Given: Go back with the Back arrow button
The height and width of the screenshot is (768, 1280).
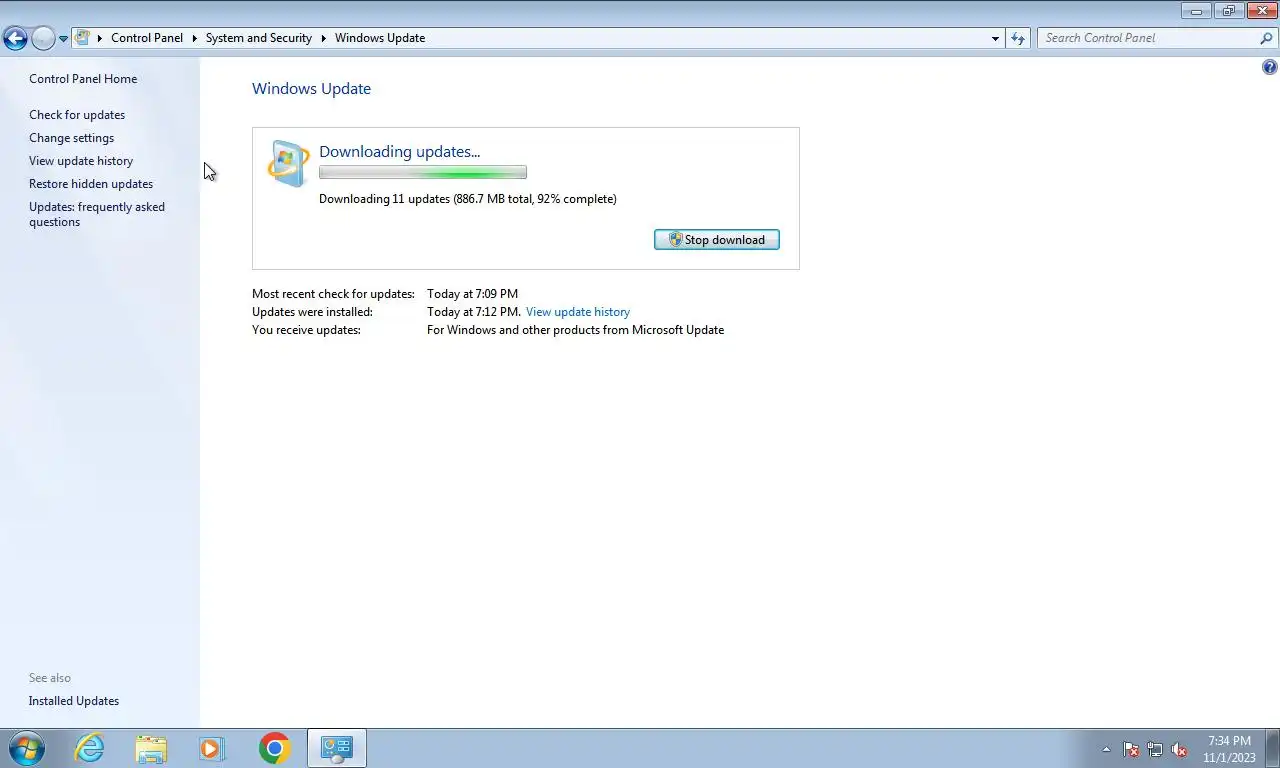Looking at the screenshot, I should [15, 39].
